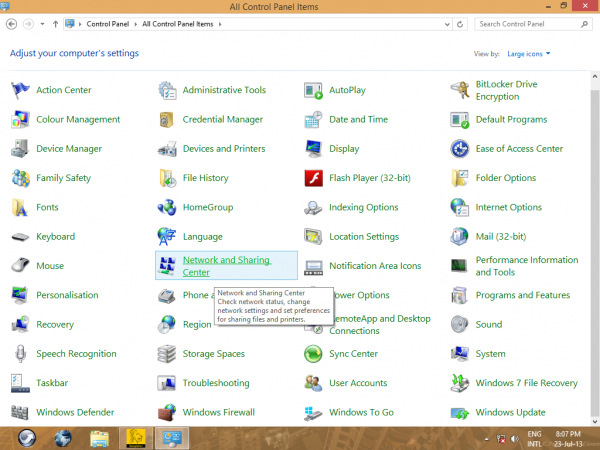Open the Colour Management icon
600x450 pixels.
20,120
